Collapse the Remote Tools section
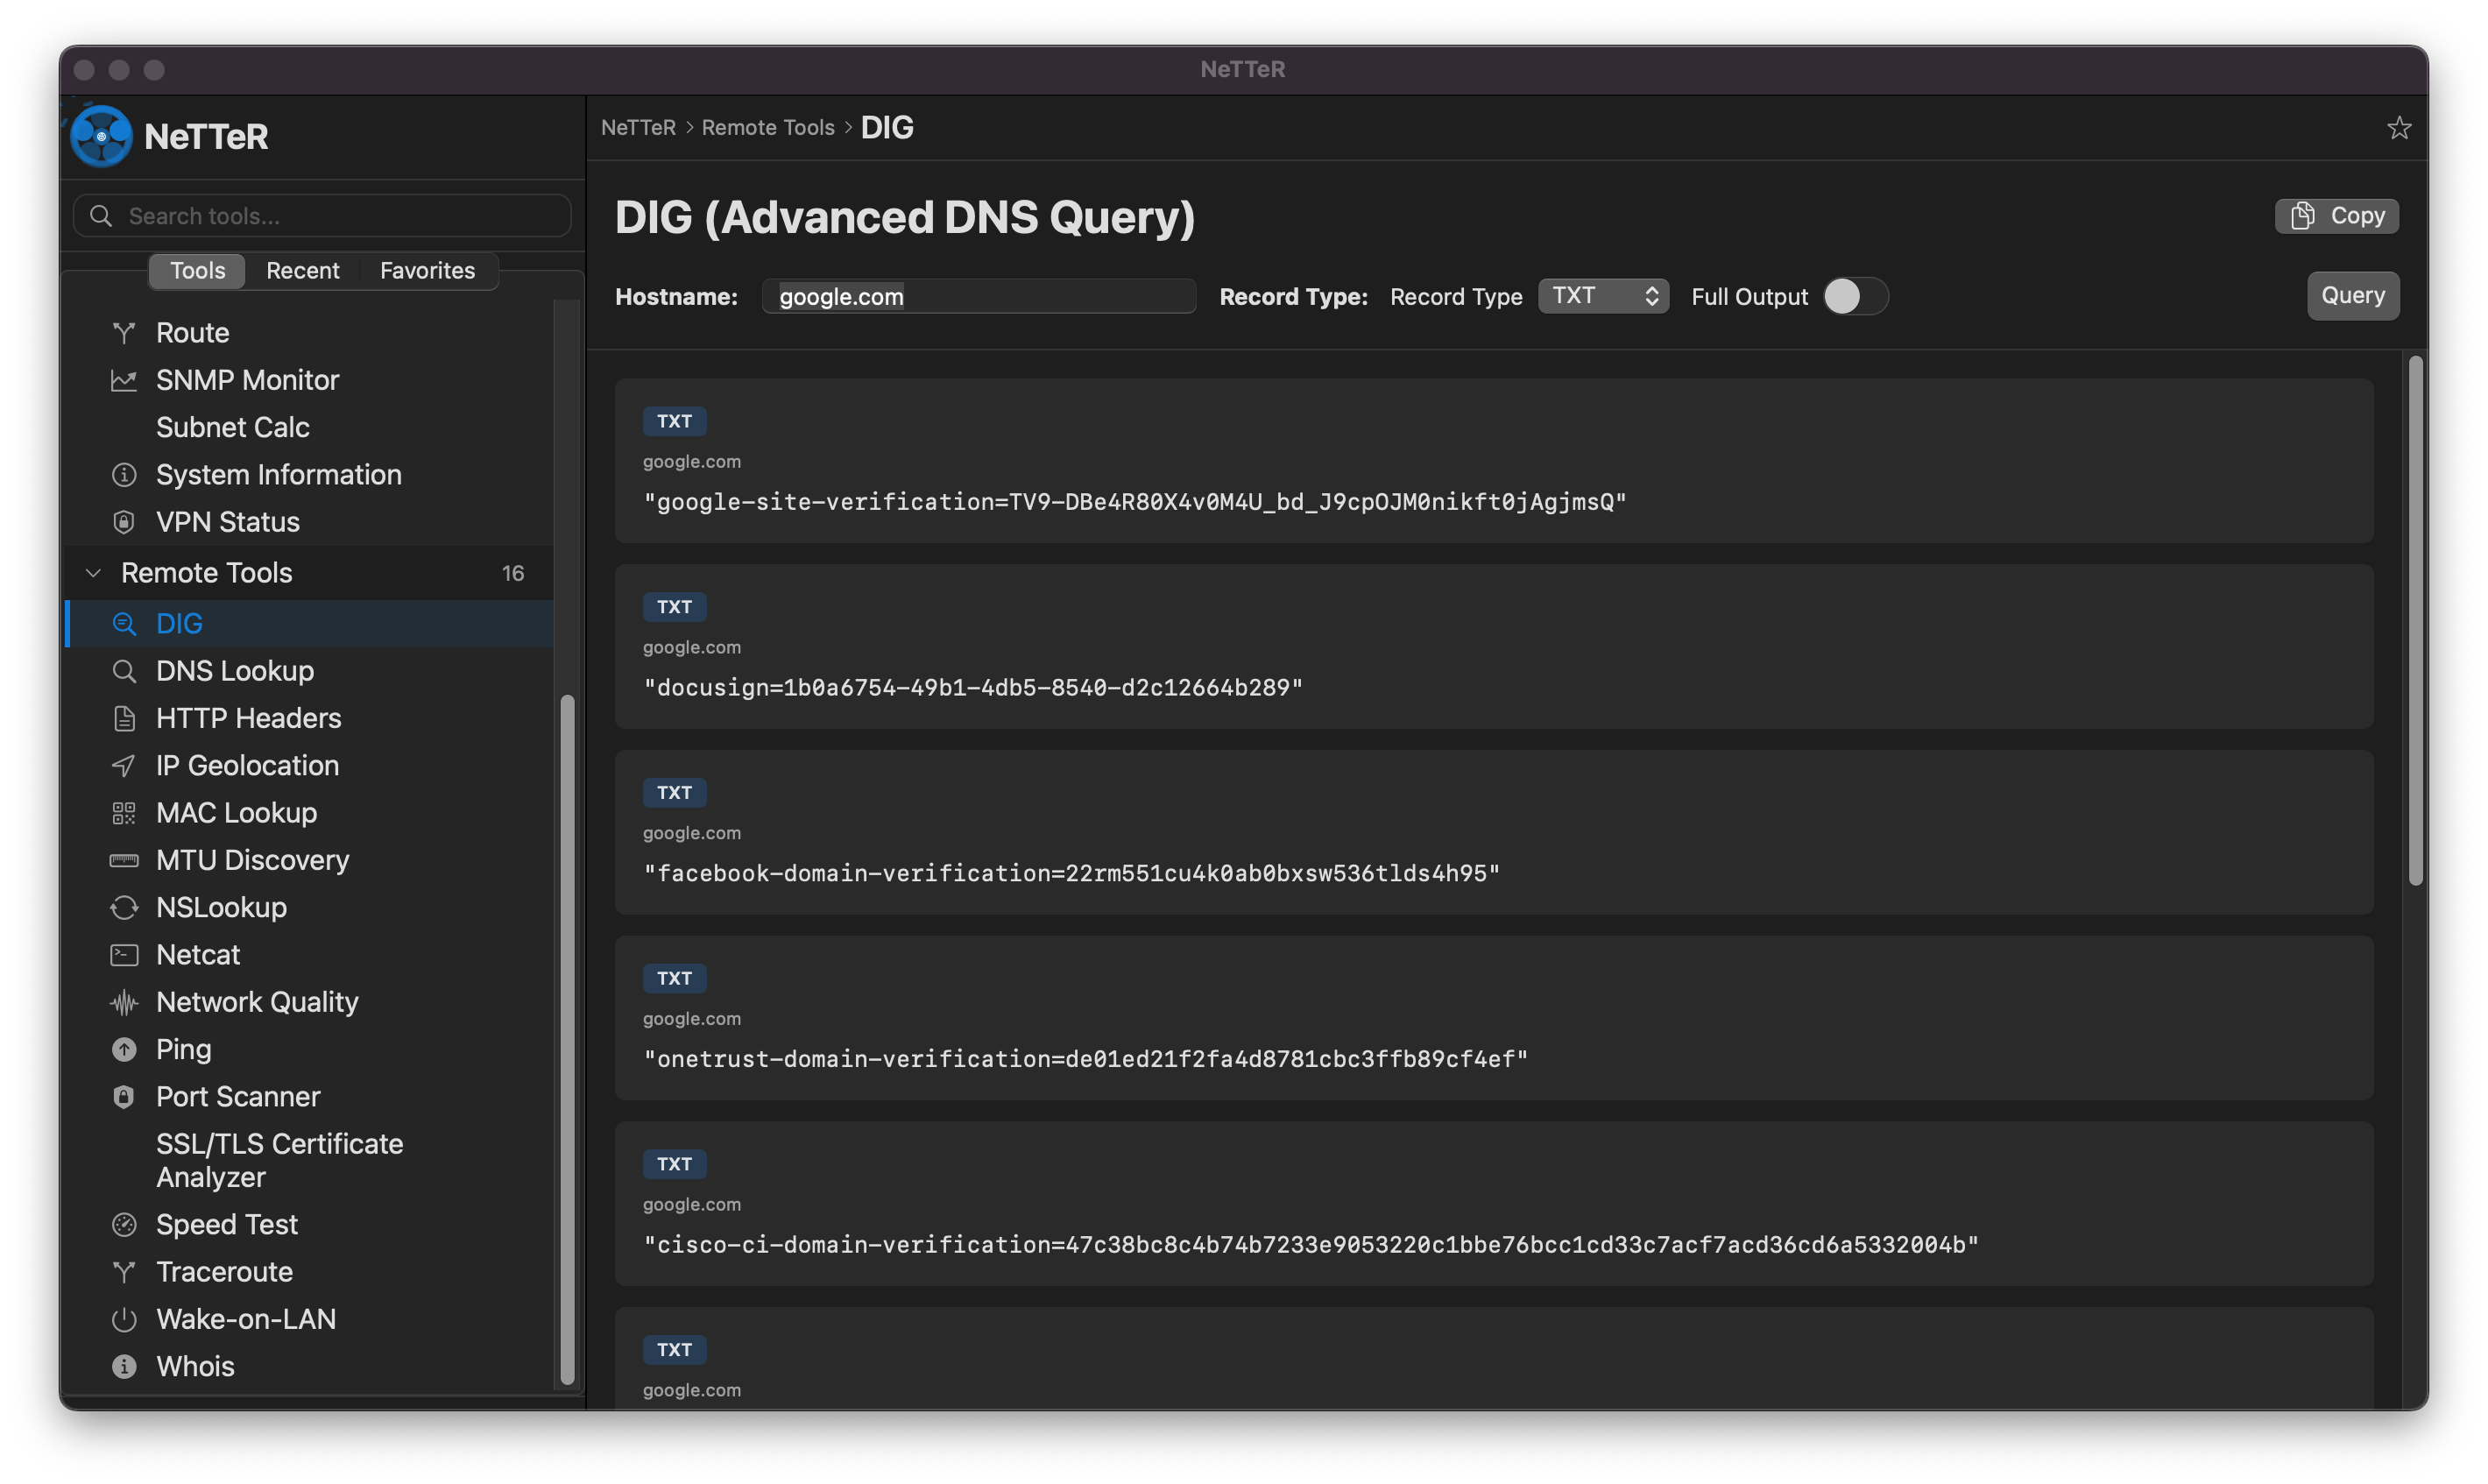 94,573
